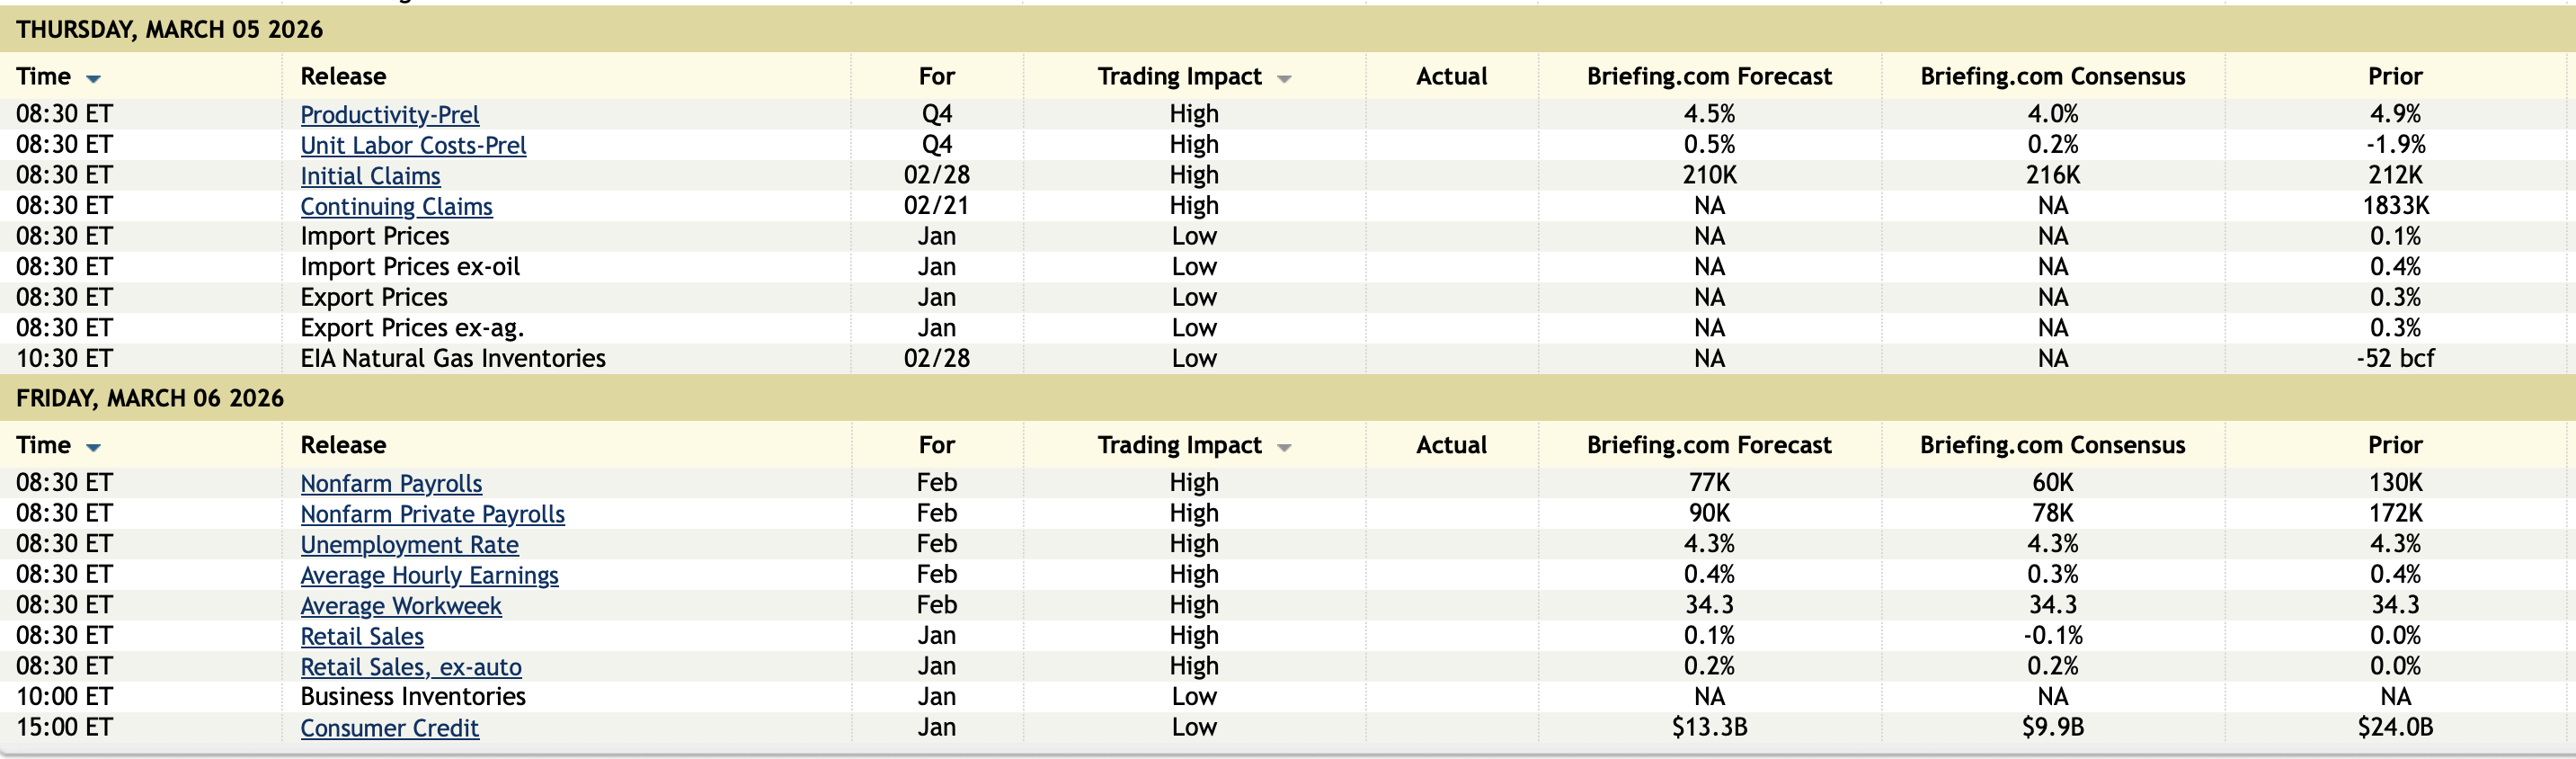Click the Initial Claims link

tap(370, 176)
